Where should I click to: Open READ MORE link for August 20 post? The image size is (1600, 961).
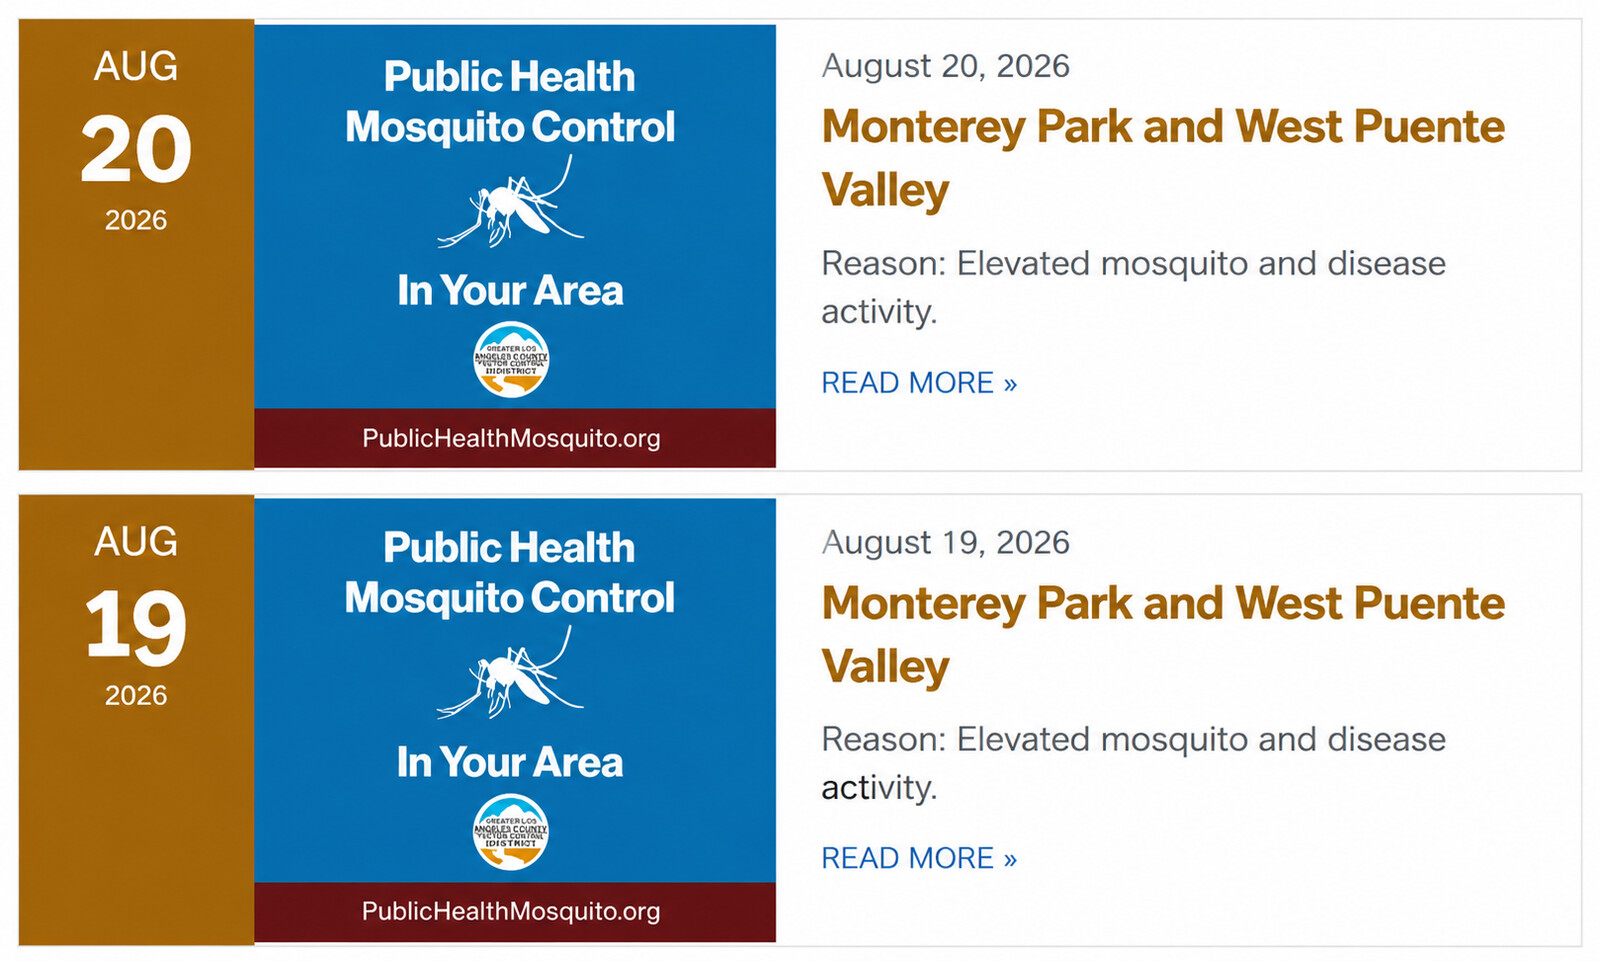pyautogui.click(x=919, y=383)
